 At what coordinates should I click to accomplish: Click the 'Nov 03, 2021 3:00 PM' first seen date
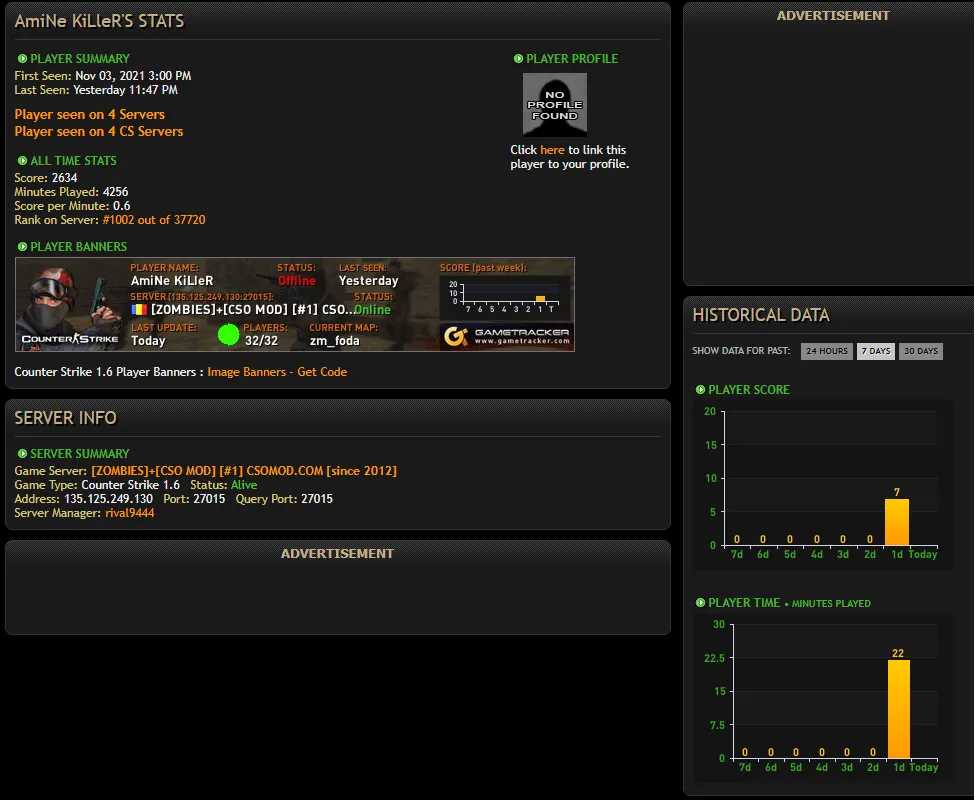[x=133, y=76]
